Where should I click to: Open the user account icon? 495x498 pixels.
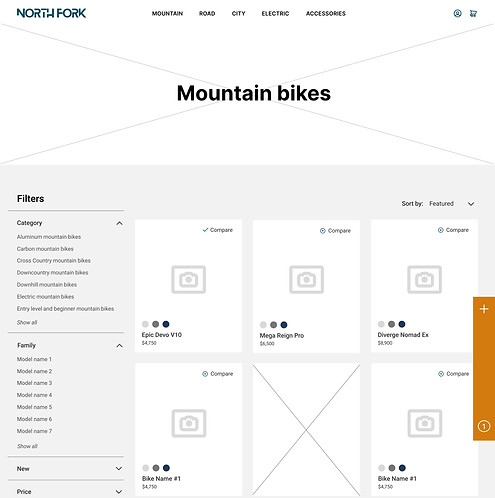click(x=457, y=13)
